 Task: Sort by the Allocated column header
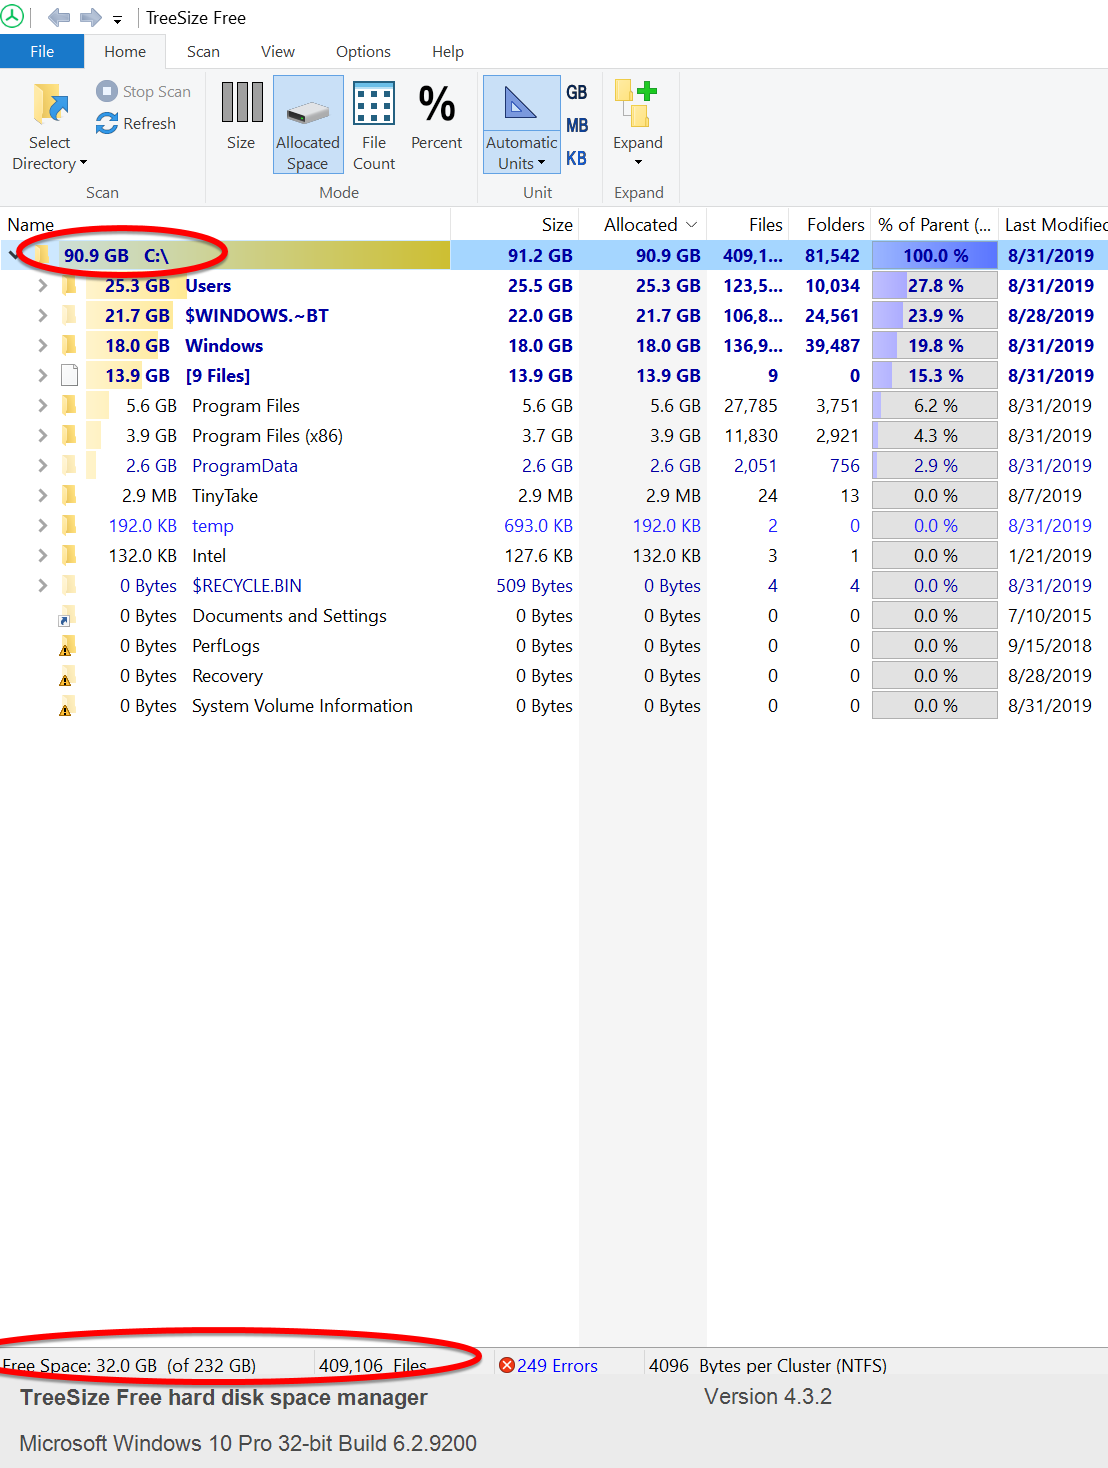point(643,225)
